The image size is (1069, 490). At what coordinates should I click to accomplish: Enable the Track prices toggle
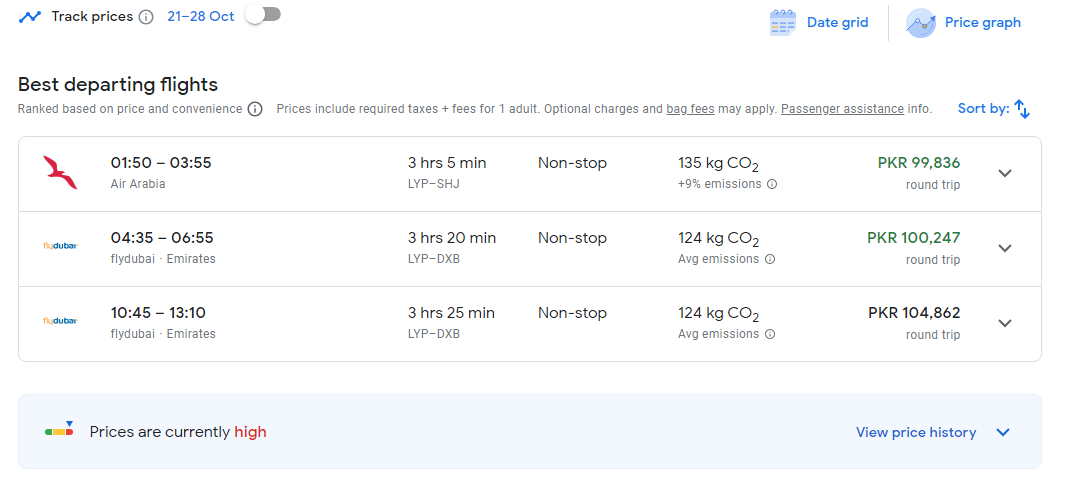(263, 15)
